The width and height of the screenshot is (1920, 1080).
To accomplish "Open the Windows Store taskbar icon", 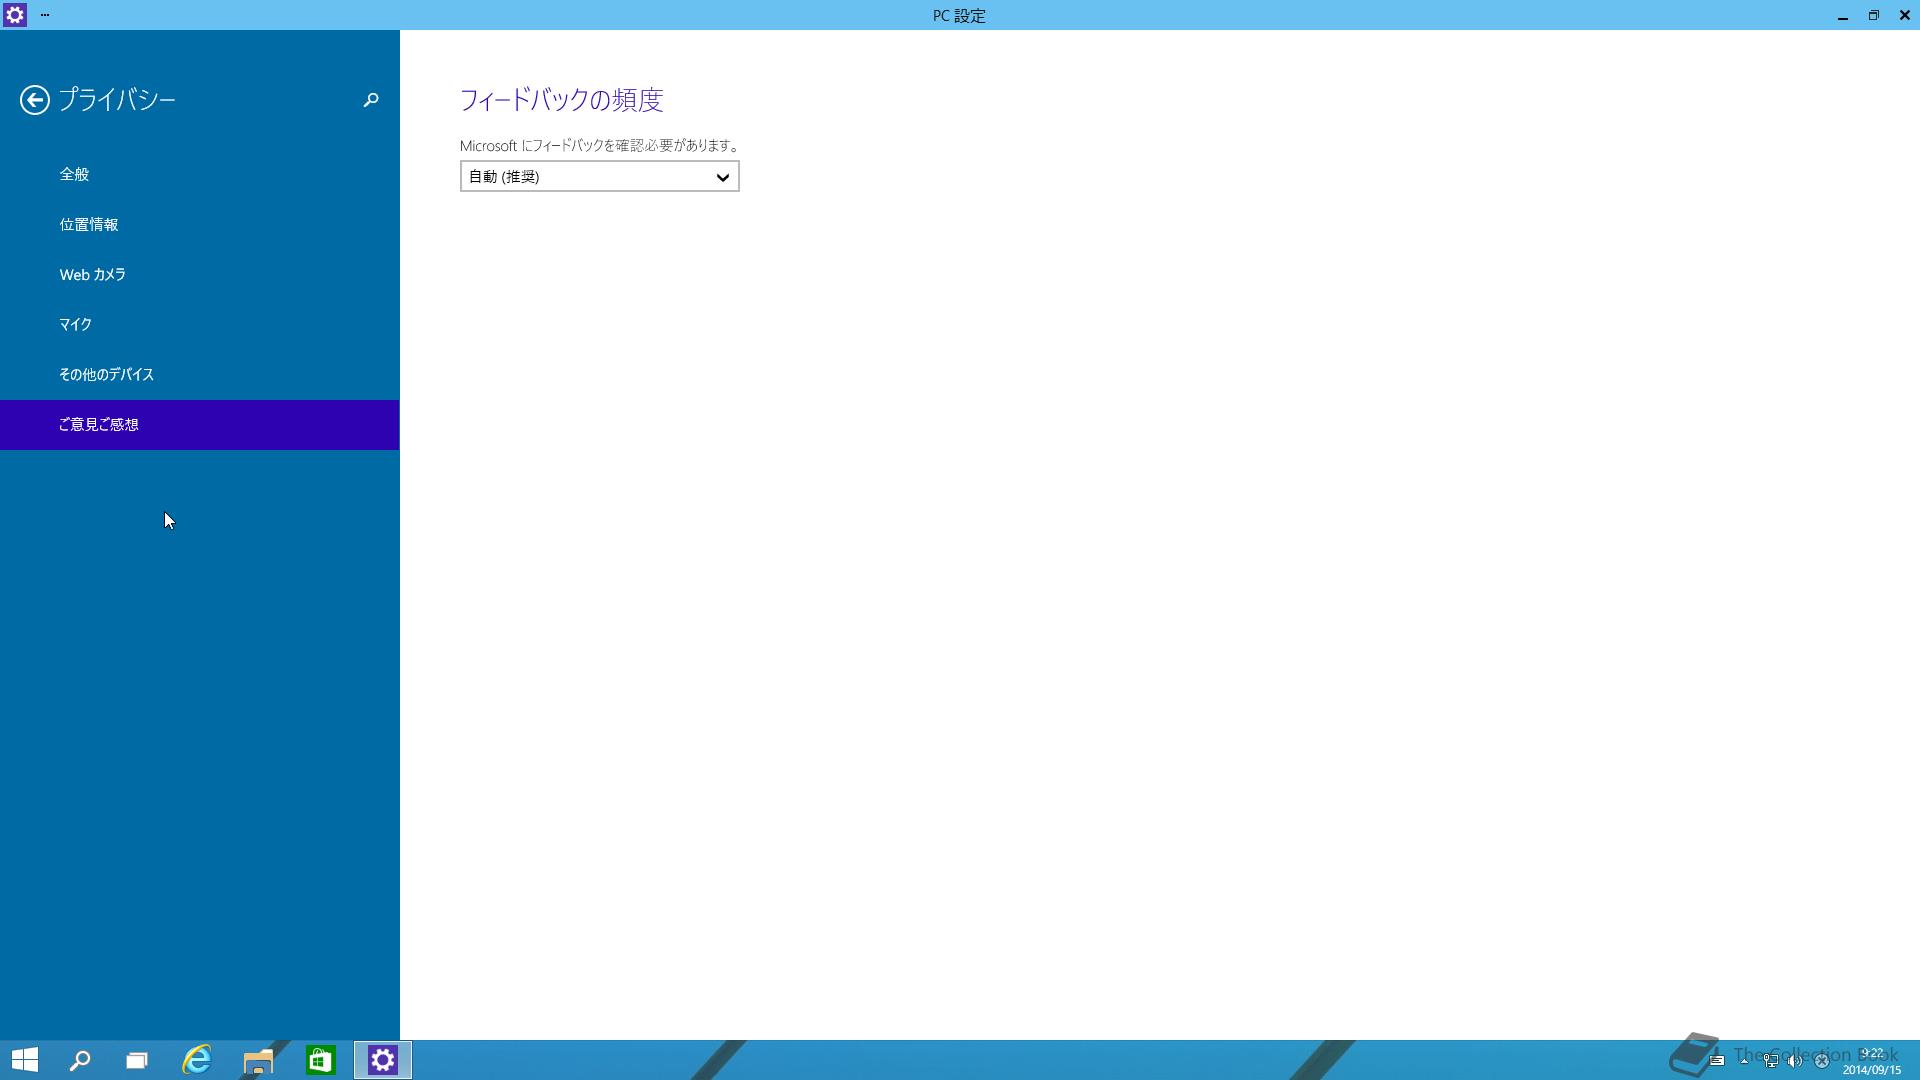I will coord(320,1060).
